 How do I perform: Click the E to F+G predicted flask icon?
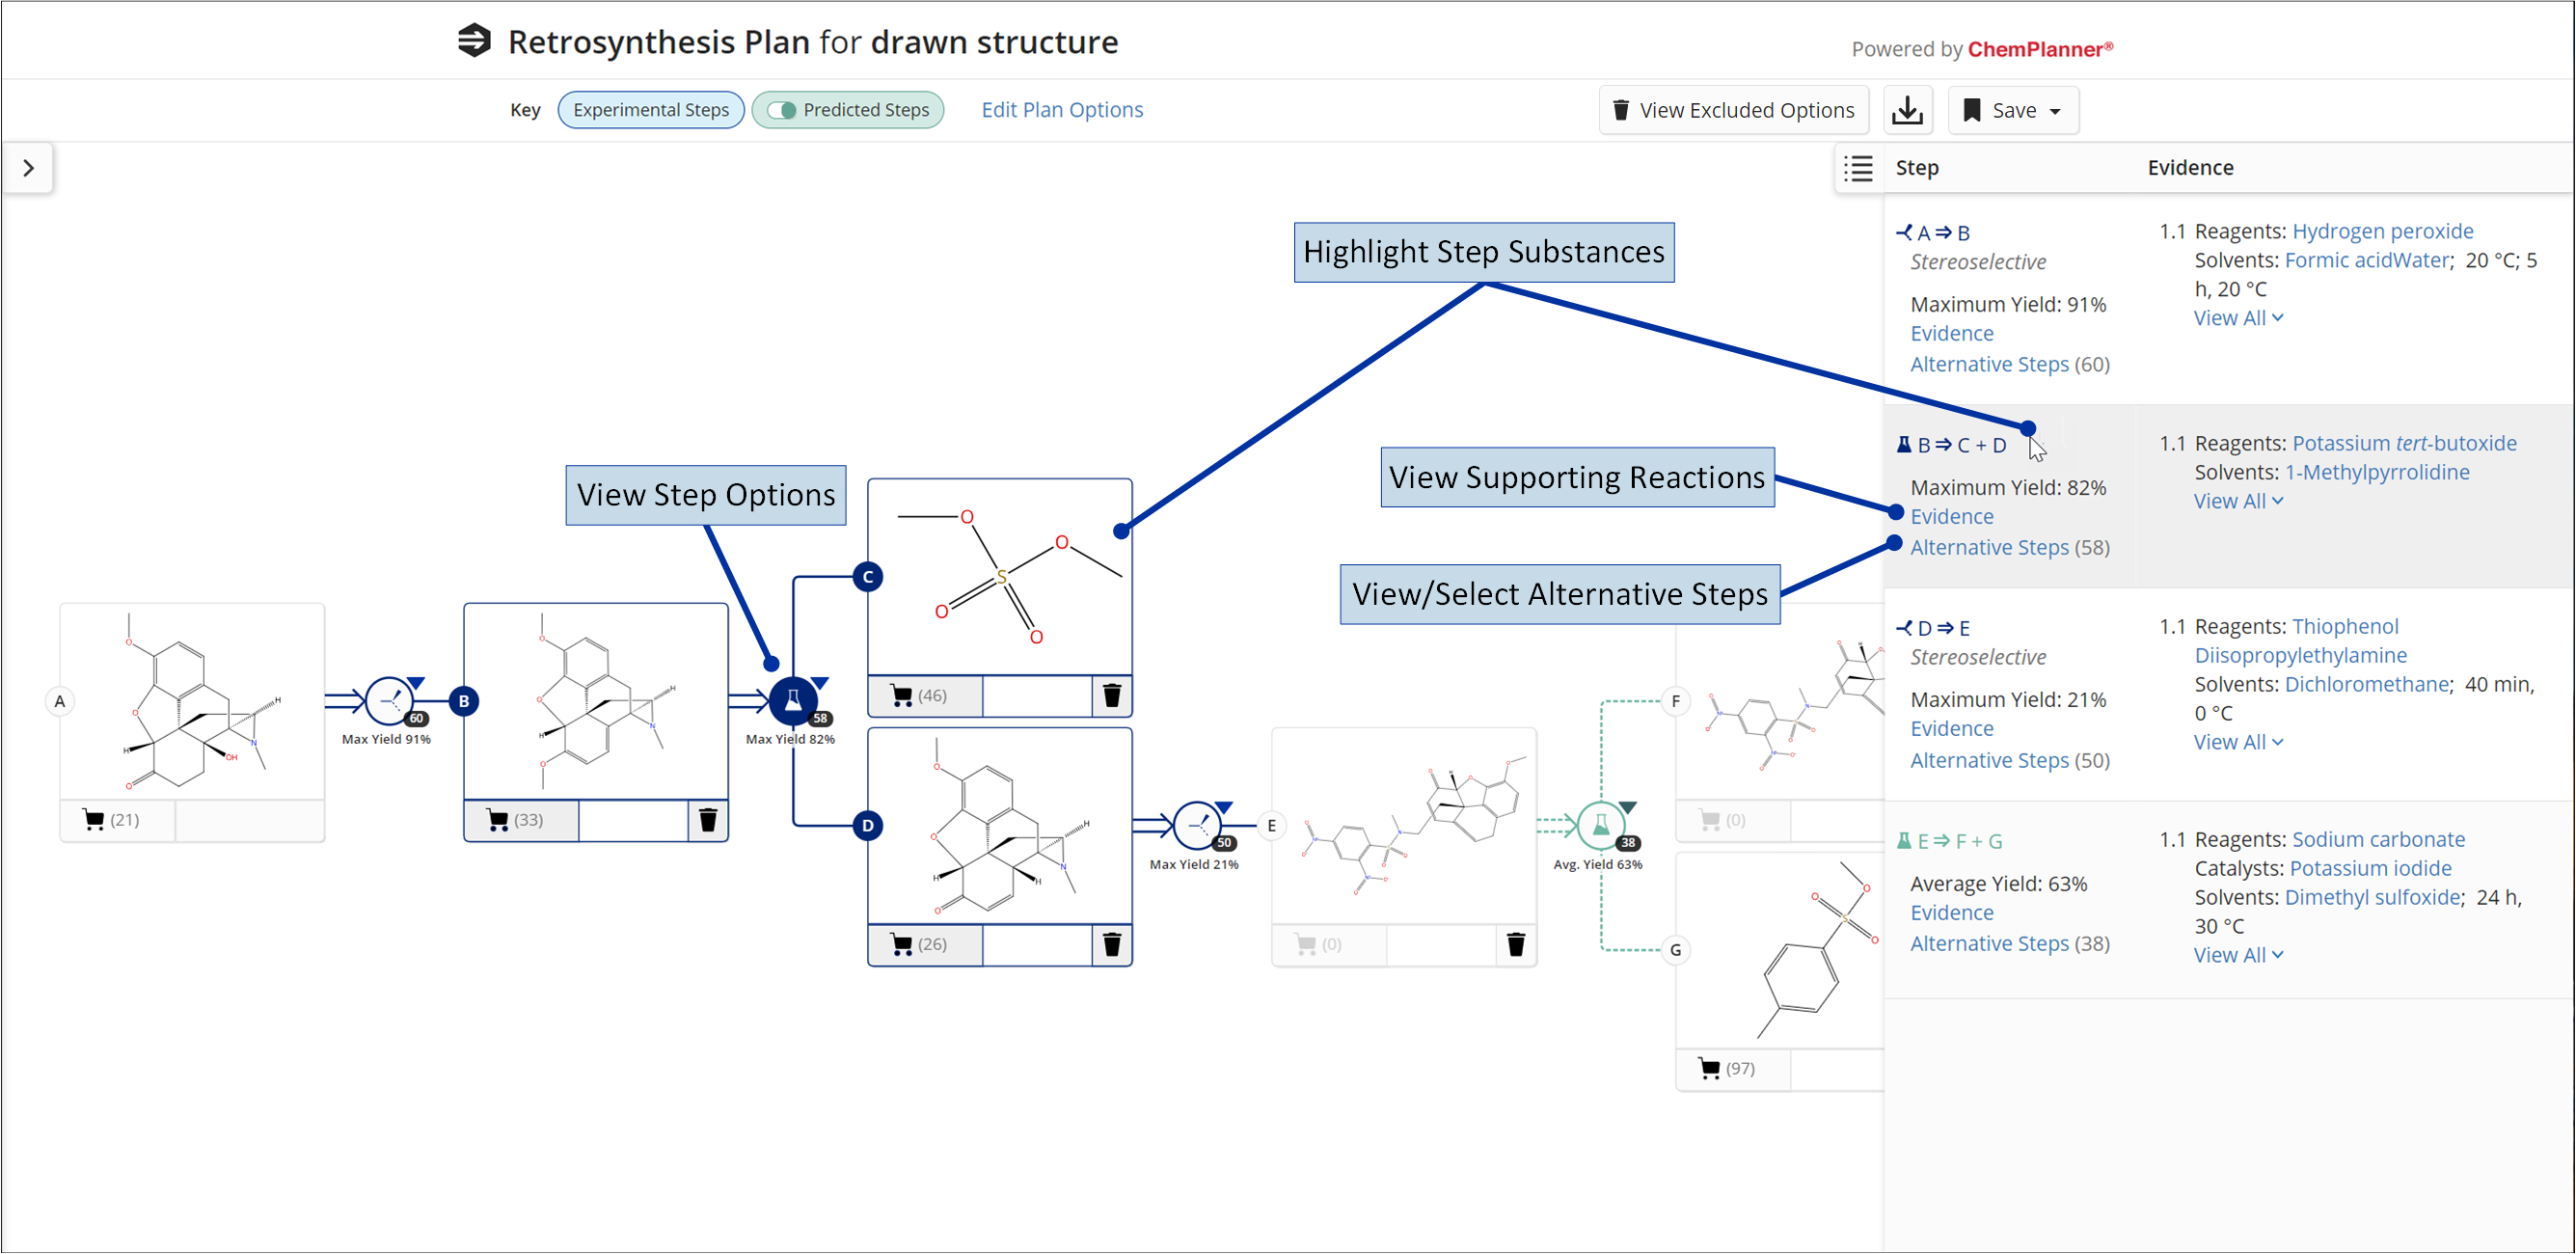point(1601,826)
